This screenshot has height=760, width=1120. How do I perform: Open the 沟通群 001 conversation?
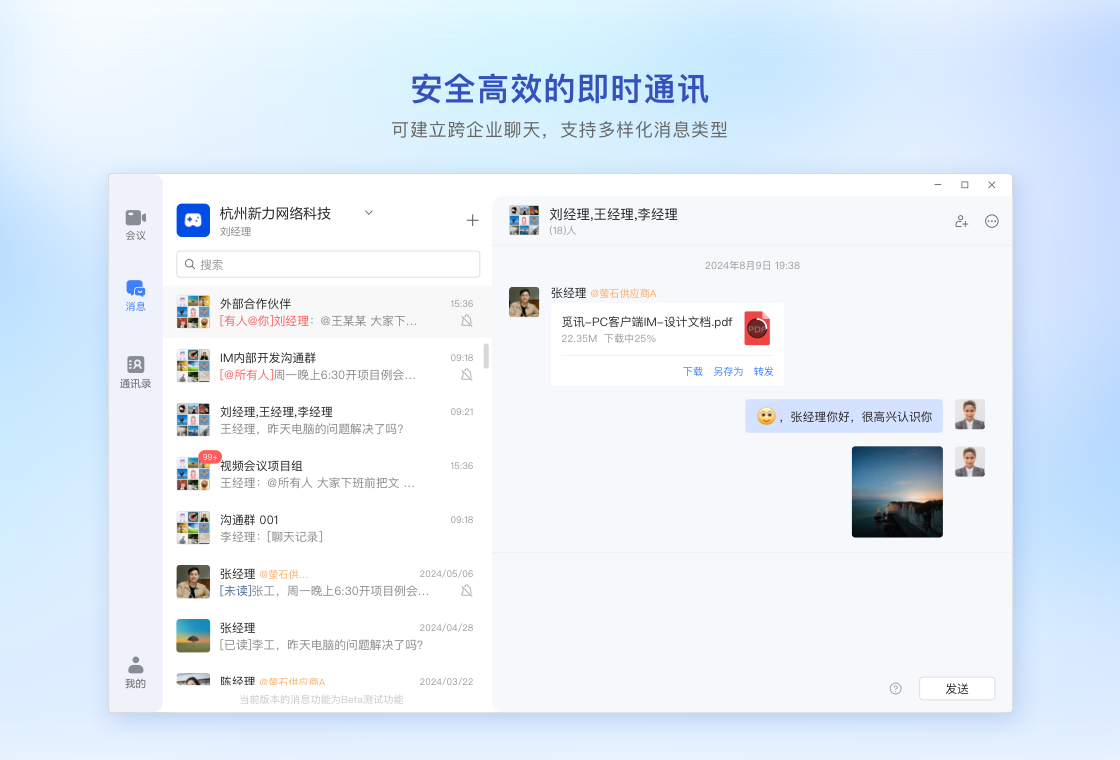pyautogui.click(x=327, y=528)
